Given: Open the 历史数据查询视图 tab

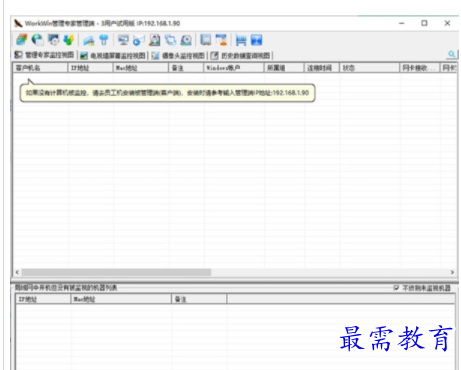Looking at the screenshot, I should click(241, 55).
